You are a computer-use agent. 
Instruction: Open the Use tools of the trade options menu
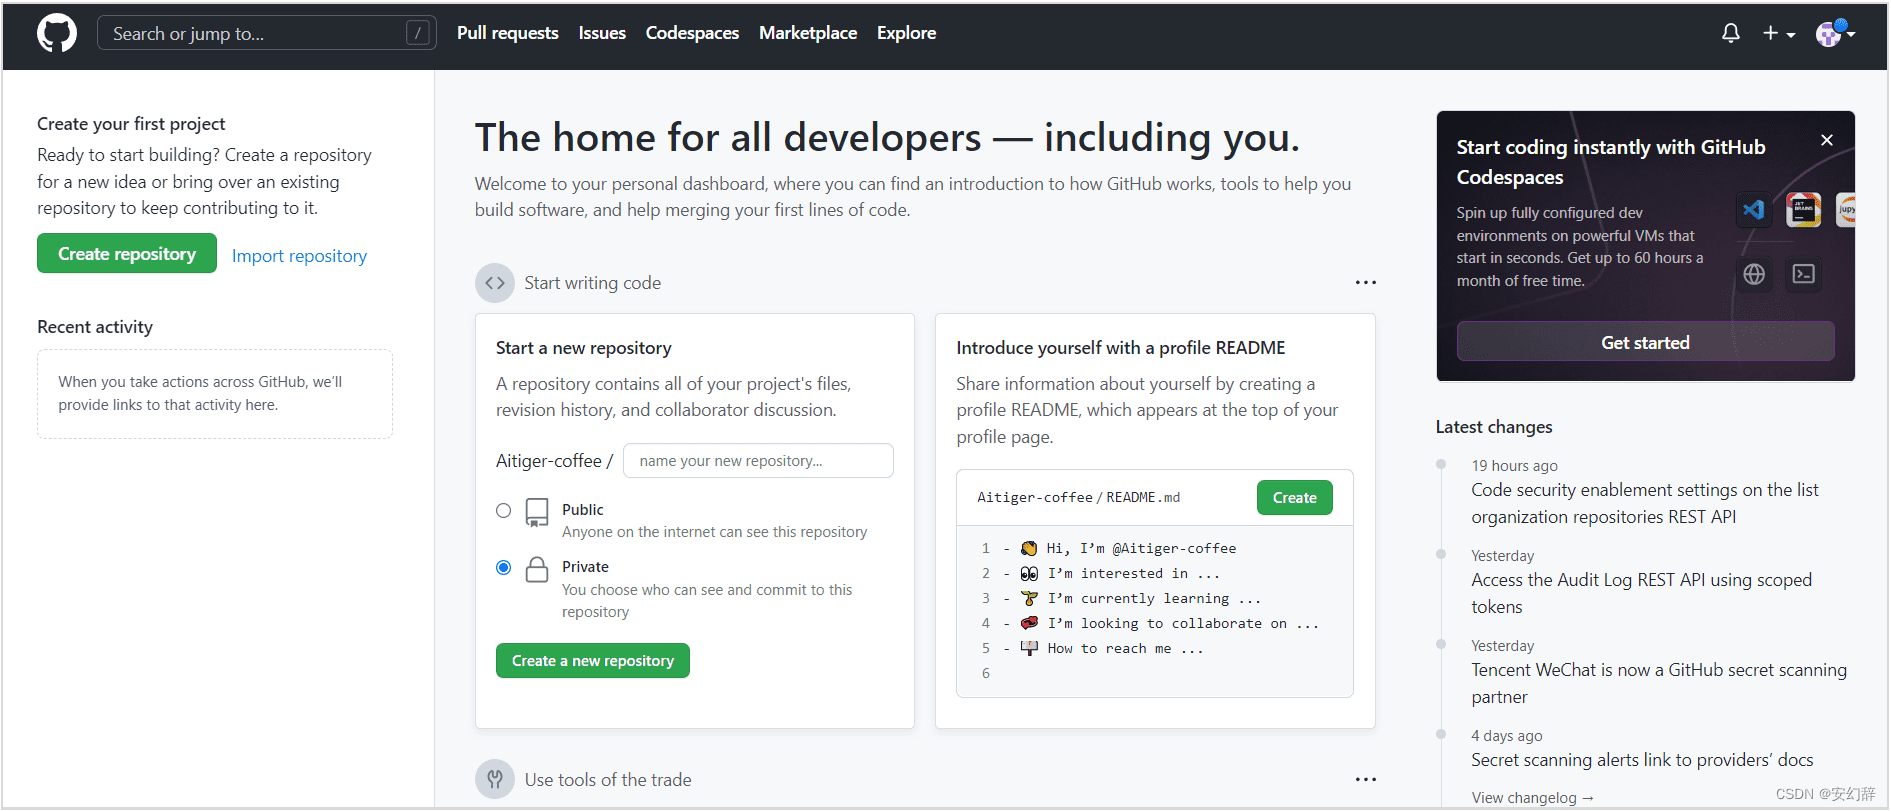[1365, 779]
